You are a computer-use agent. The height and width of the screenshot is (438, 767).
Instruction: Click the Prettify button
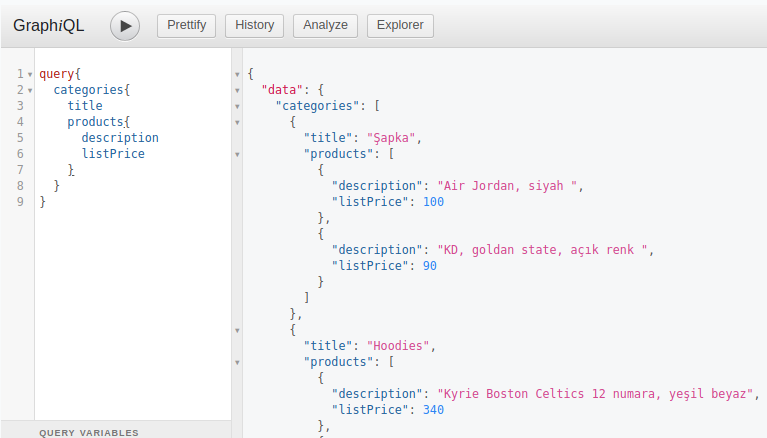(x=187, y=25)
